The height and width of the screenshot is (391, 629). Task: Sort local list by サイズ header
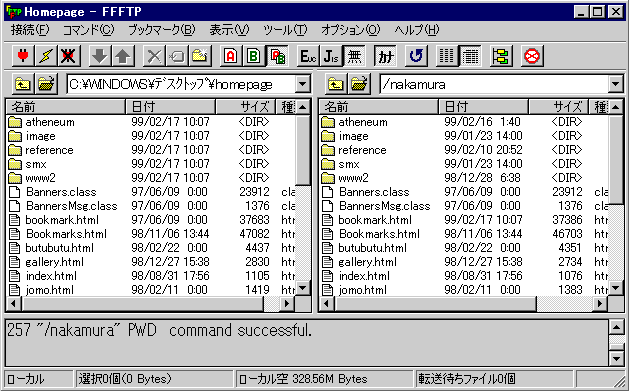click(x=246, y=107)
